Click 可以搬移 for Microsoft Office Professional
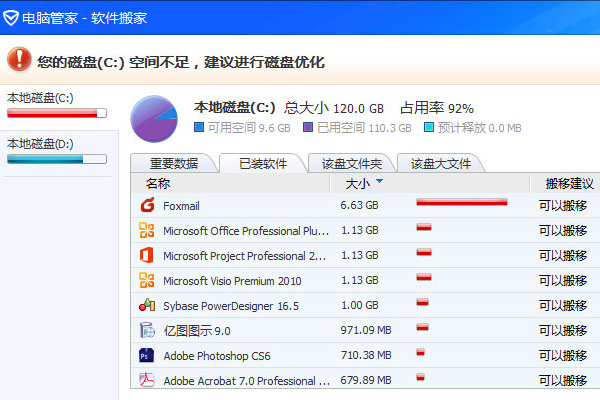 (x=563, y=230)
